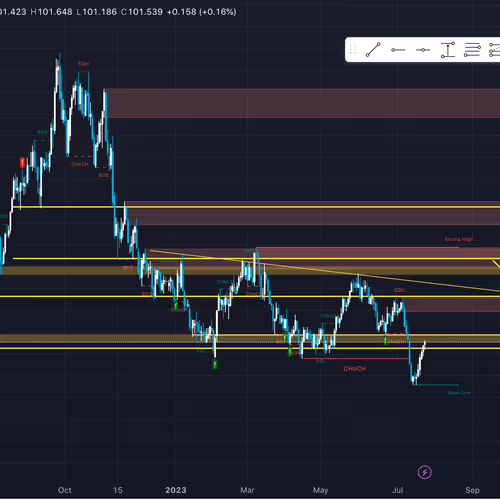Click the low price value L101.186
The height and width of the screenshot is (500, 500).
coord(97,12)
